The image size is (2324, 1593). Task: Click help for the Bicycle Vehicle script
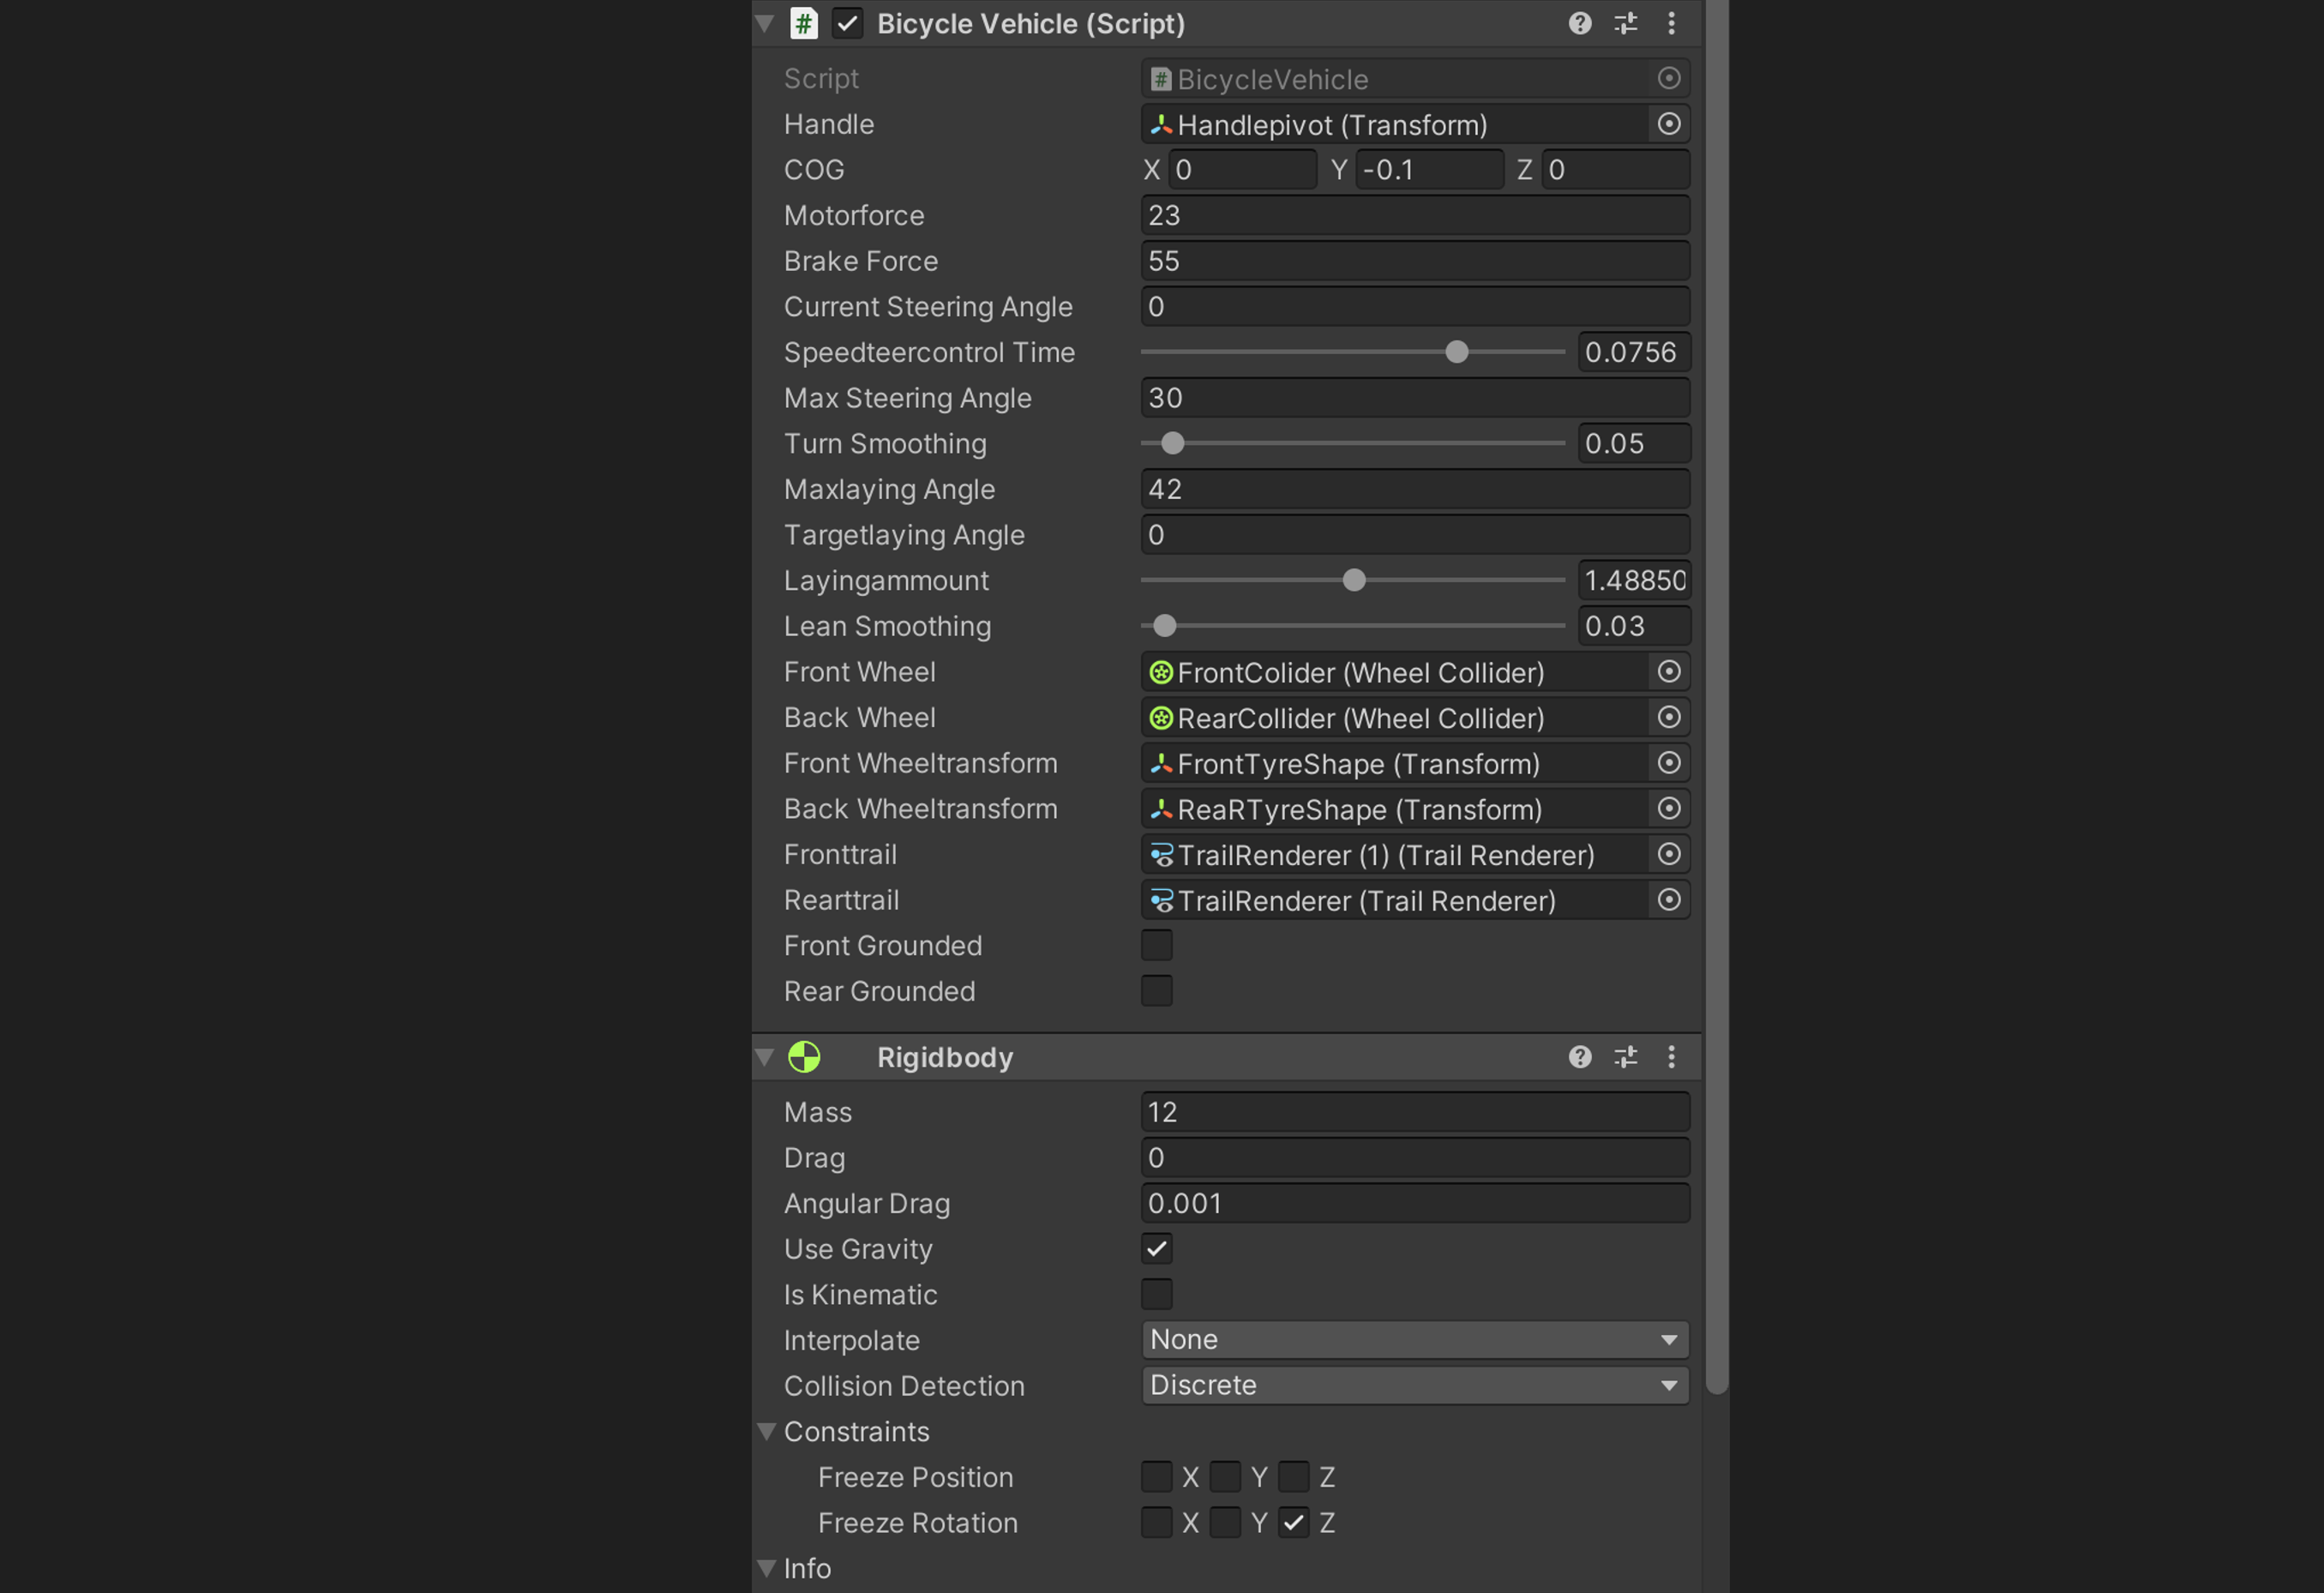(1579, 23)
